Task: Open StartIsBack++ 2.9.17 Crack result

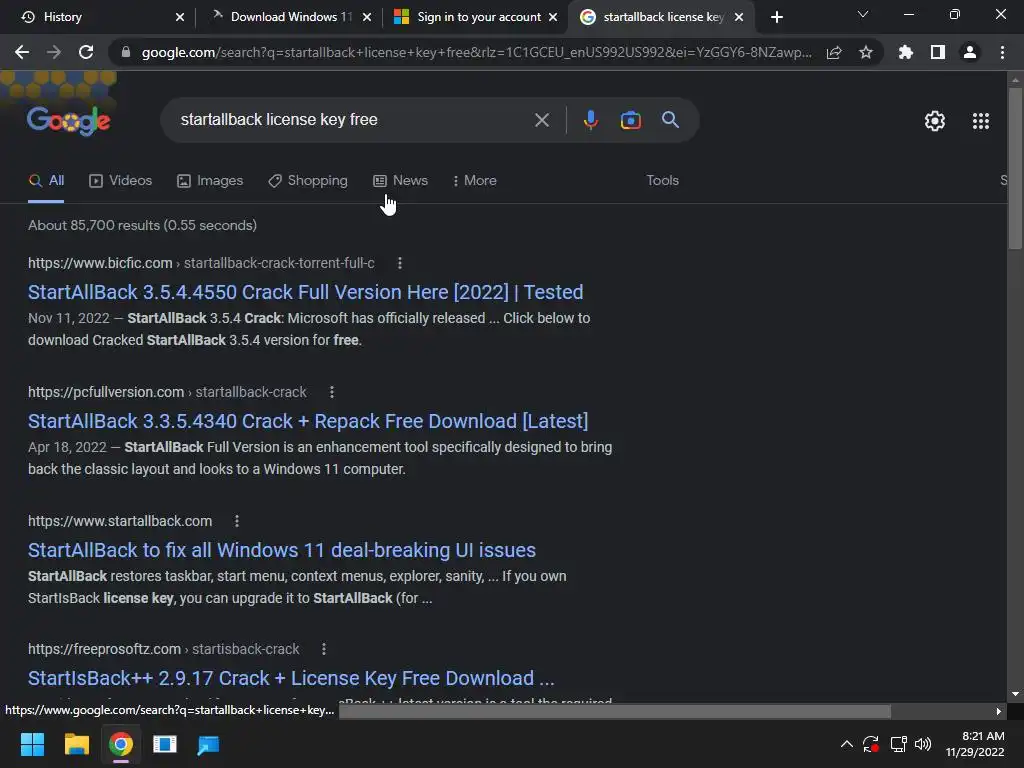Action: pos(291,679)
